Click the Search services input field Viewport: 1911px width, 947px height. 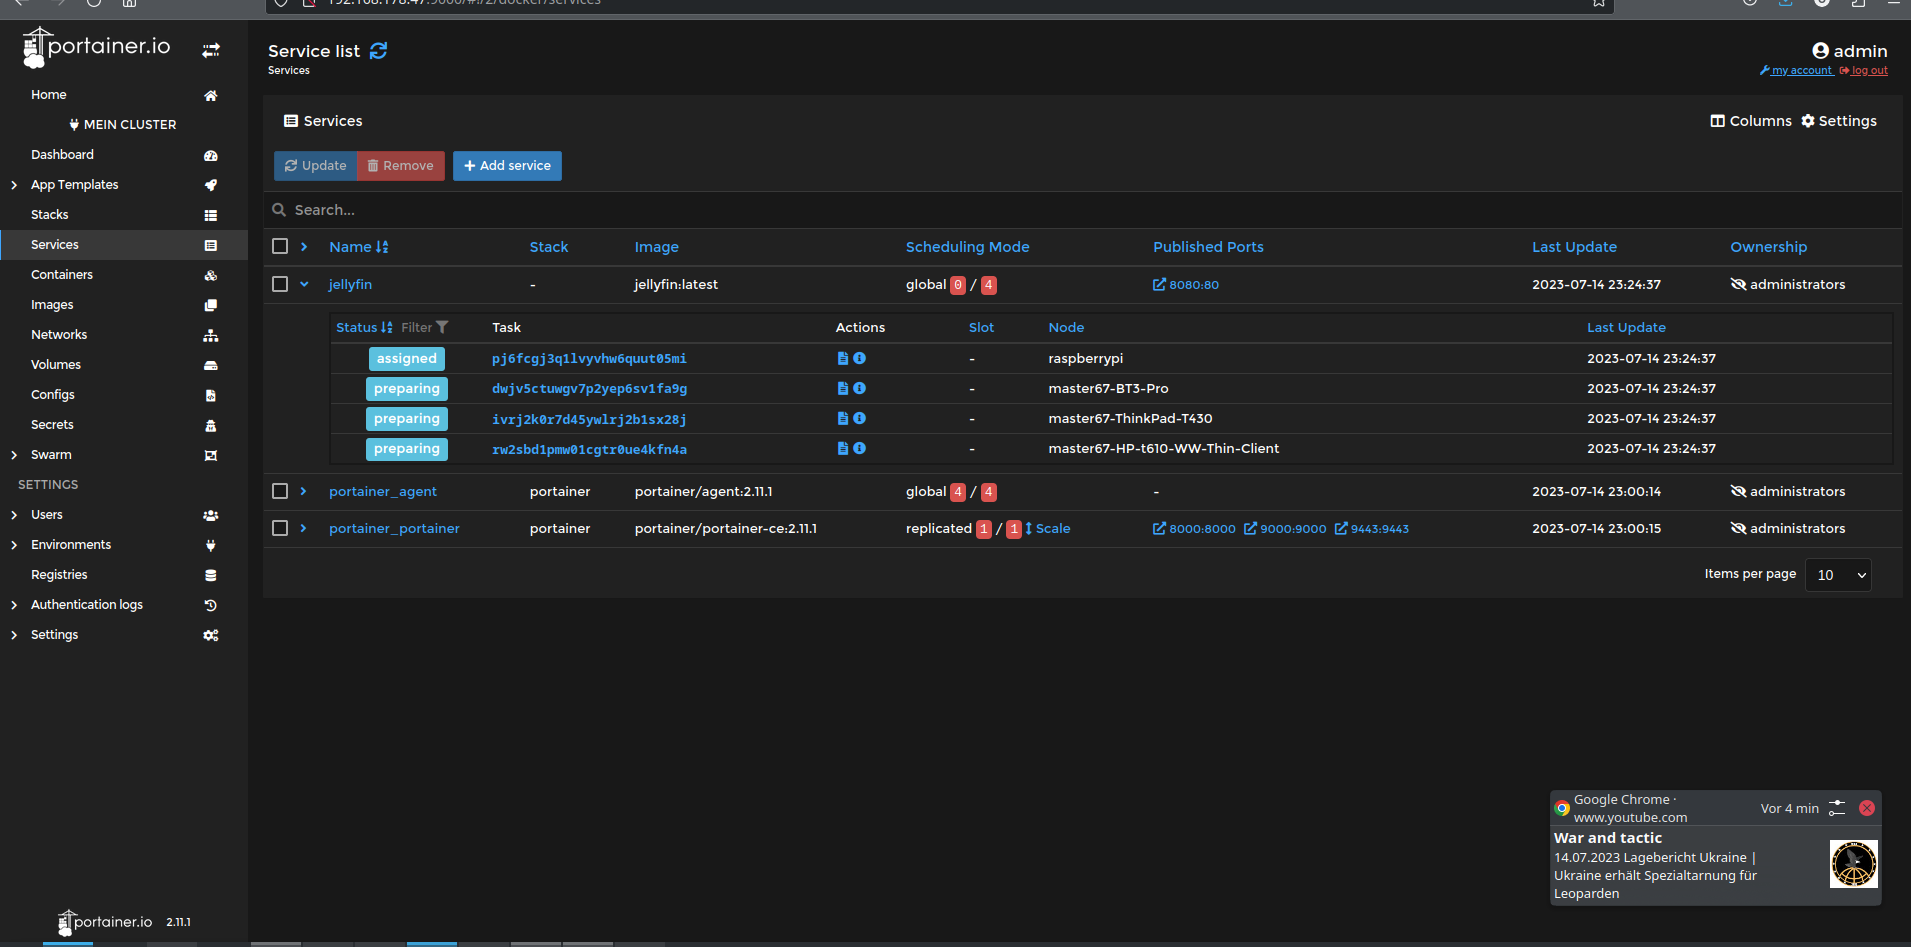click(1083, 210)
